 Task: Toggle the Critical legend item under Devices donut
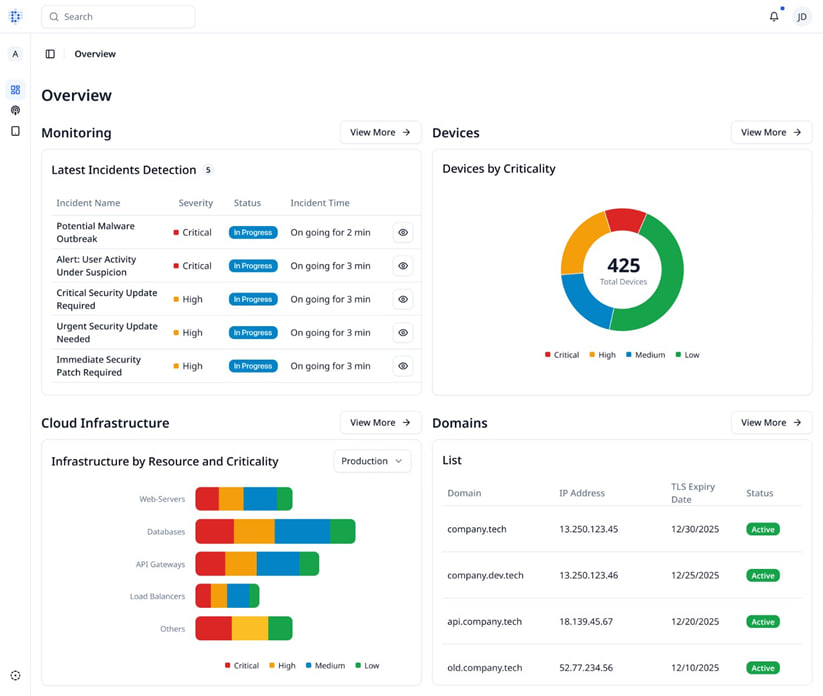point(561,355)
